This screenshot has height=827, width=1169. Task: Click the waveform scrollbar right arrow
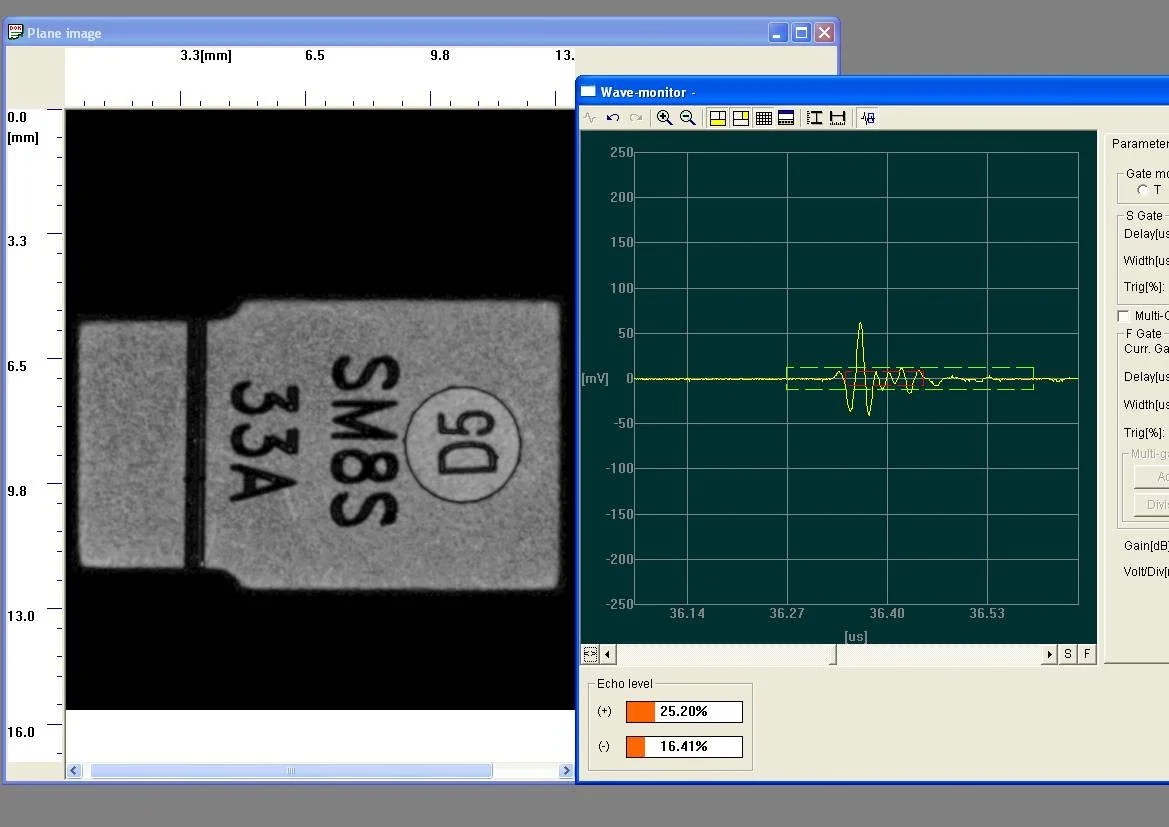pyautogui.click(x=1049, y=654)
